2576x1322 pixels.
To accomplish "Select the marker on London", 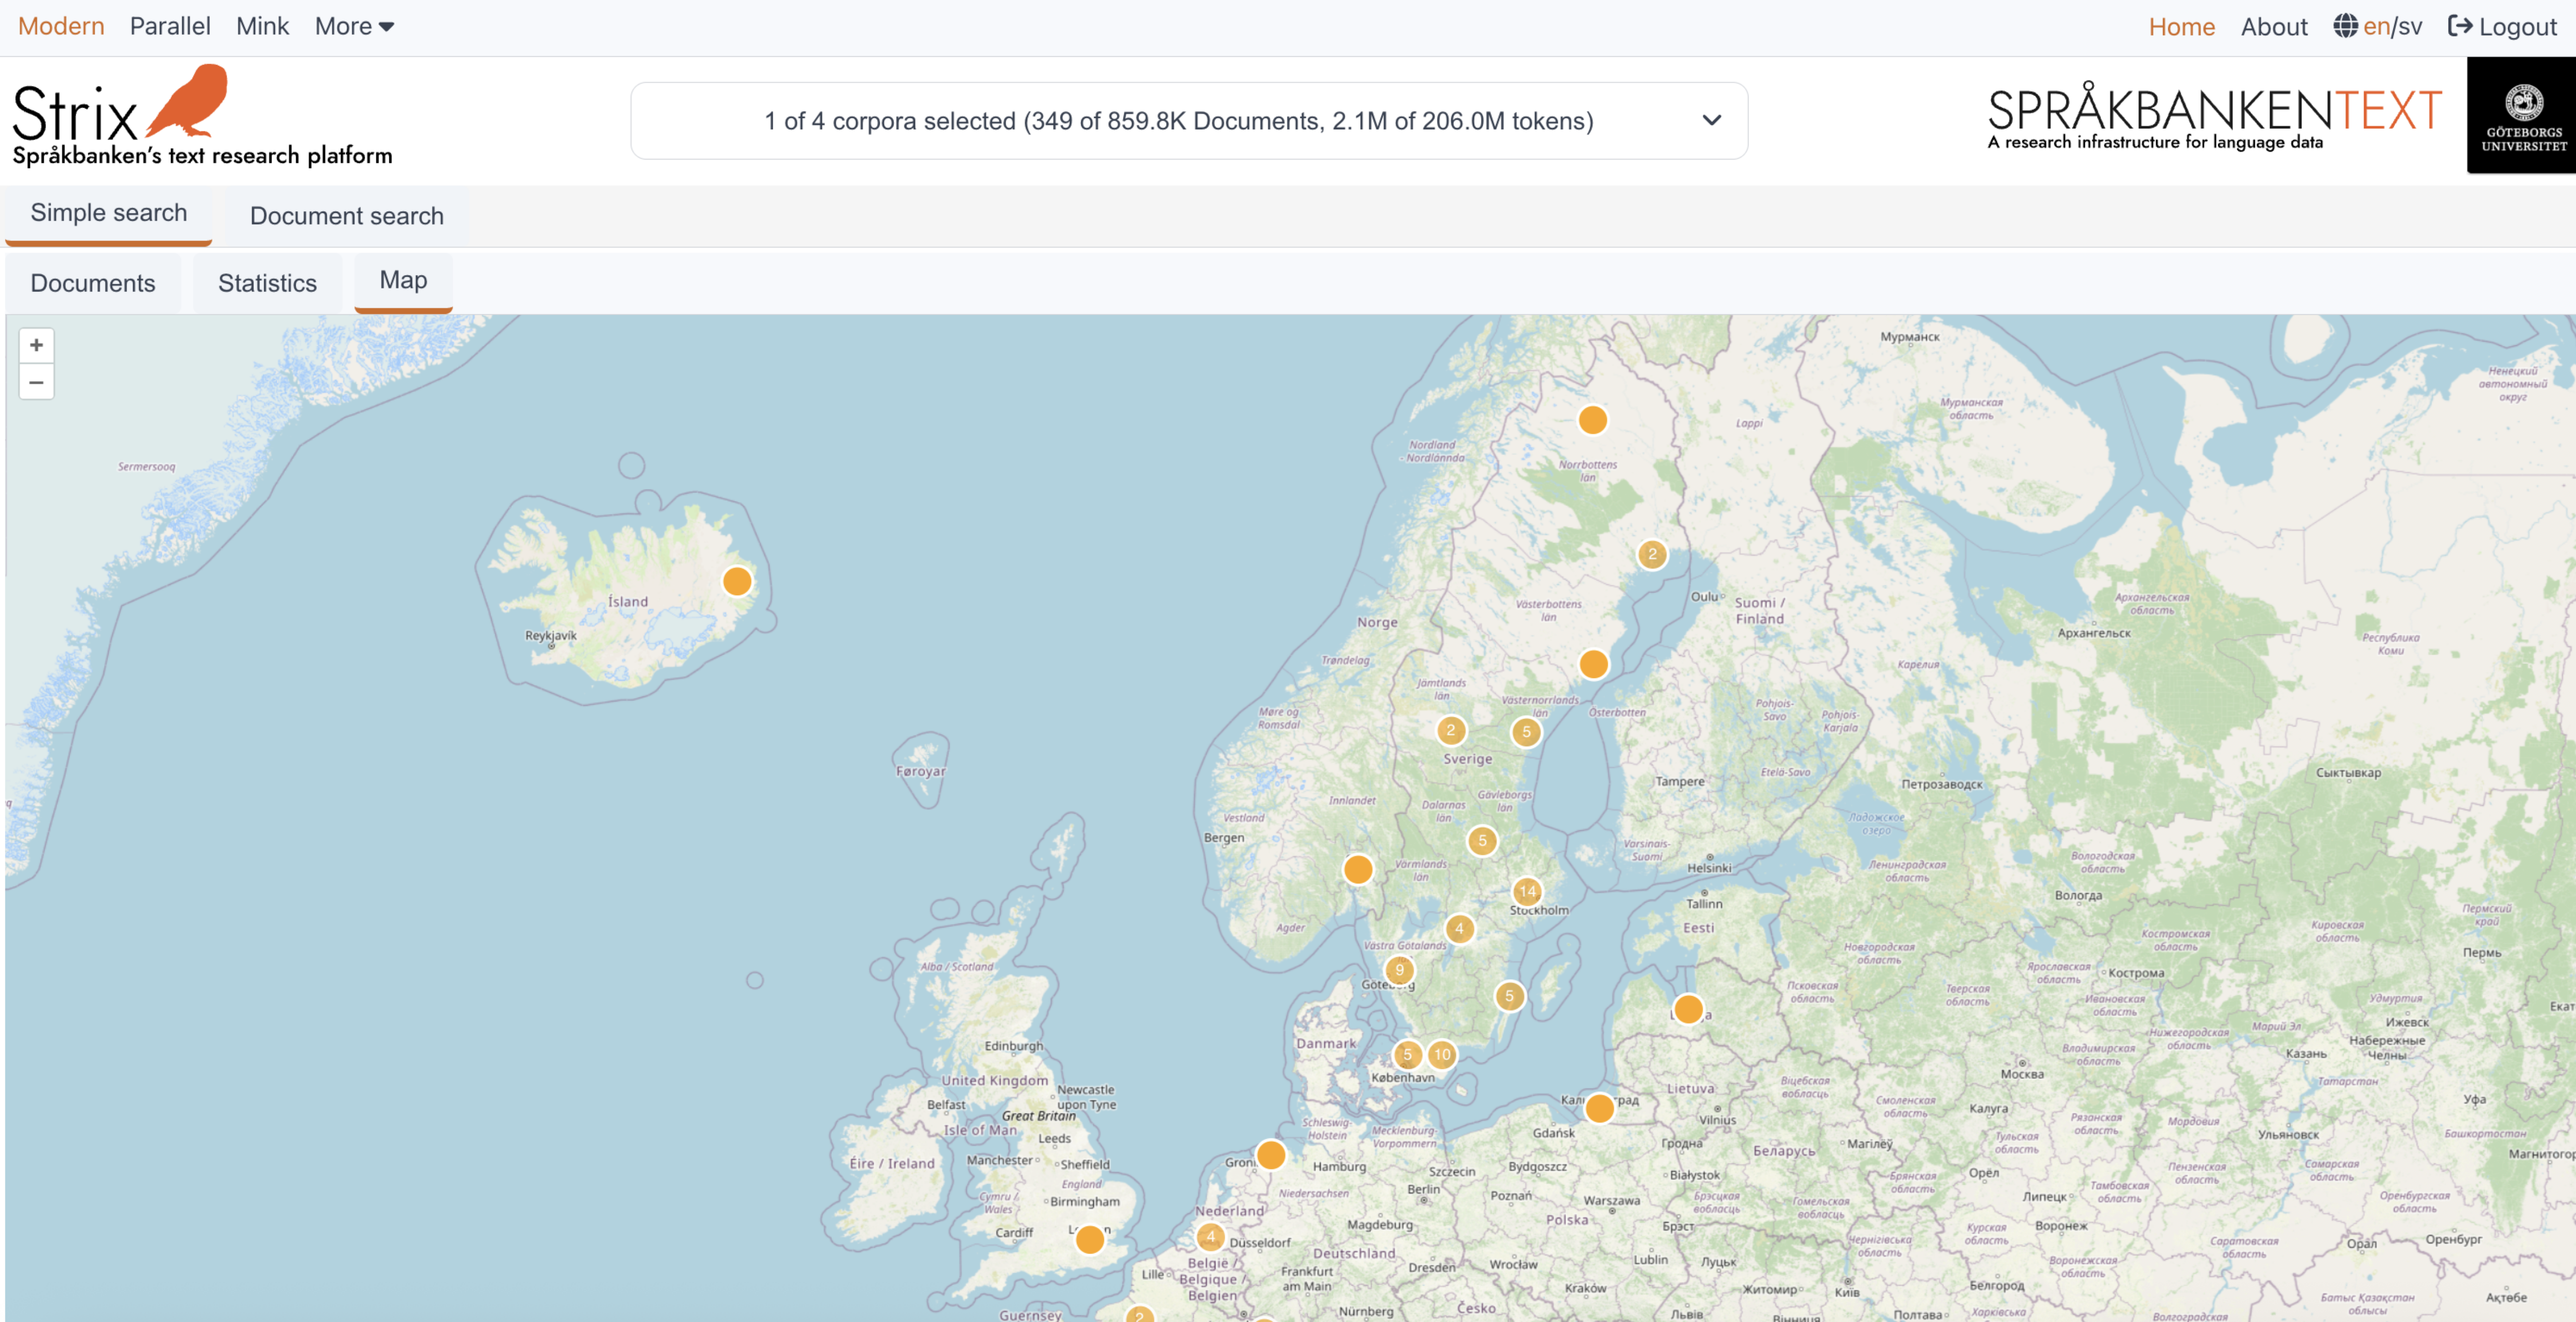I will [x=1090, y=1240].
